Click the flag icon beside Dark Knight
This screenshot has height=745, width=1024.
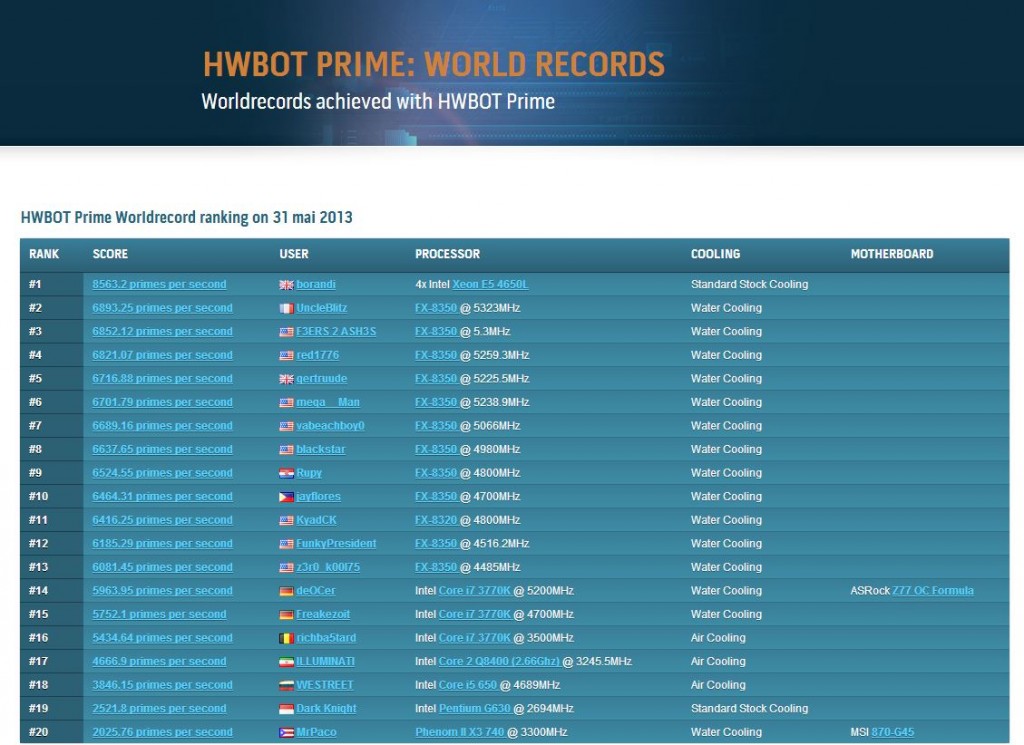[x=286, y=709]
